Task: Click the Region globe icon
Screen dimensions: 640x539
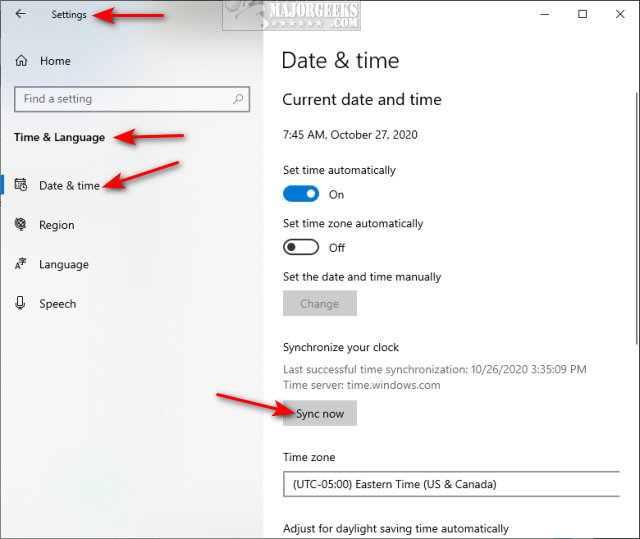Action: [x=21, y=225]
